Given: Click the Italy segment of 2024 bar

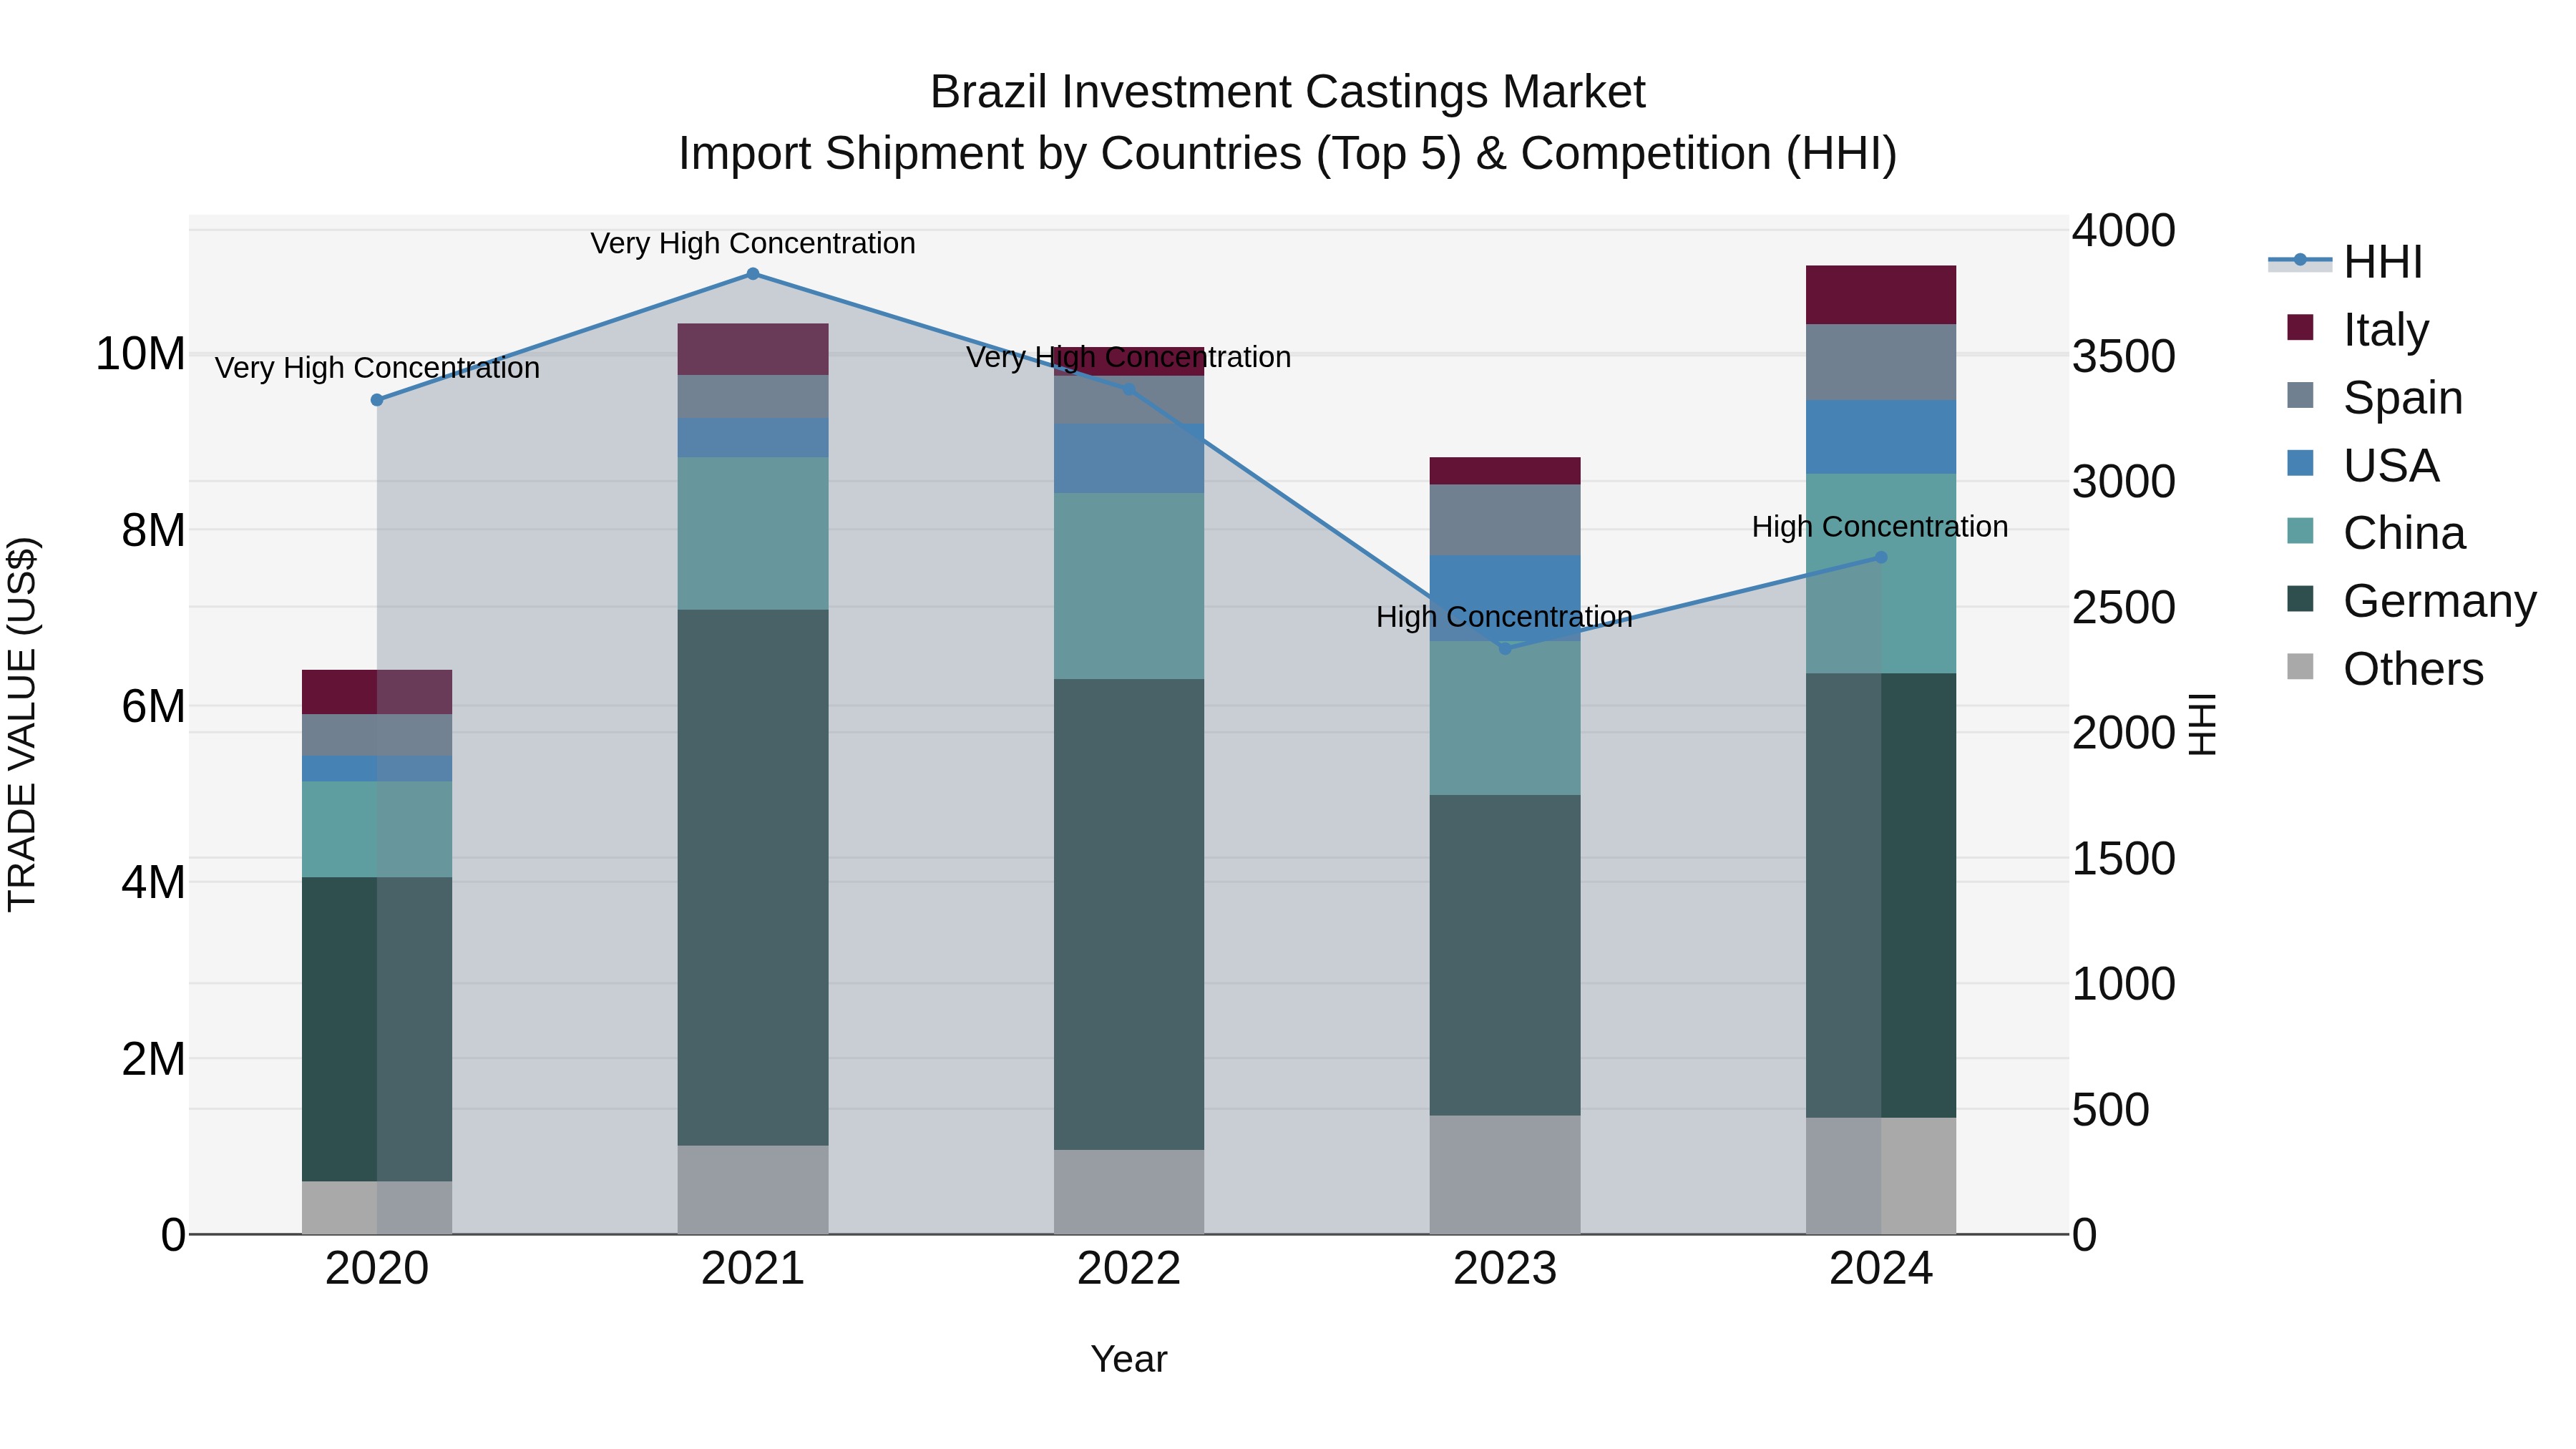Looking at the screenshot, I should click(x=1881, y=295).
